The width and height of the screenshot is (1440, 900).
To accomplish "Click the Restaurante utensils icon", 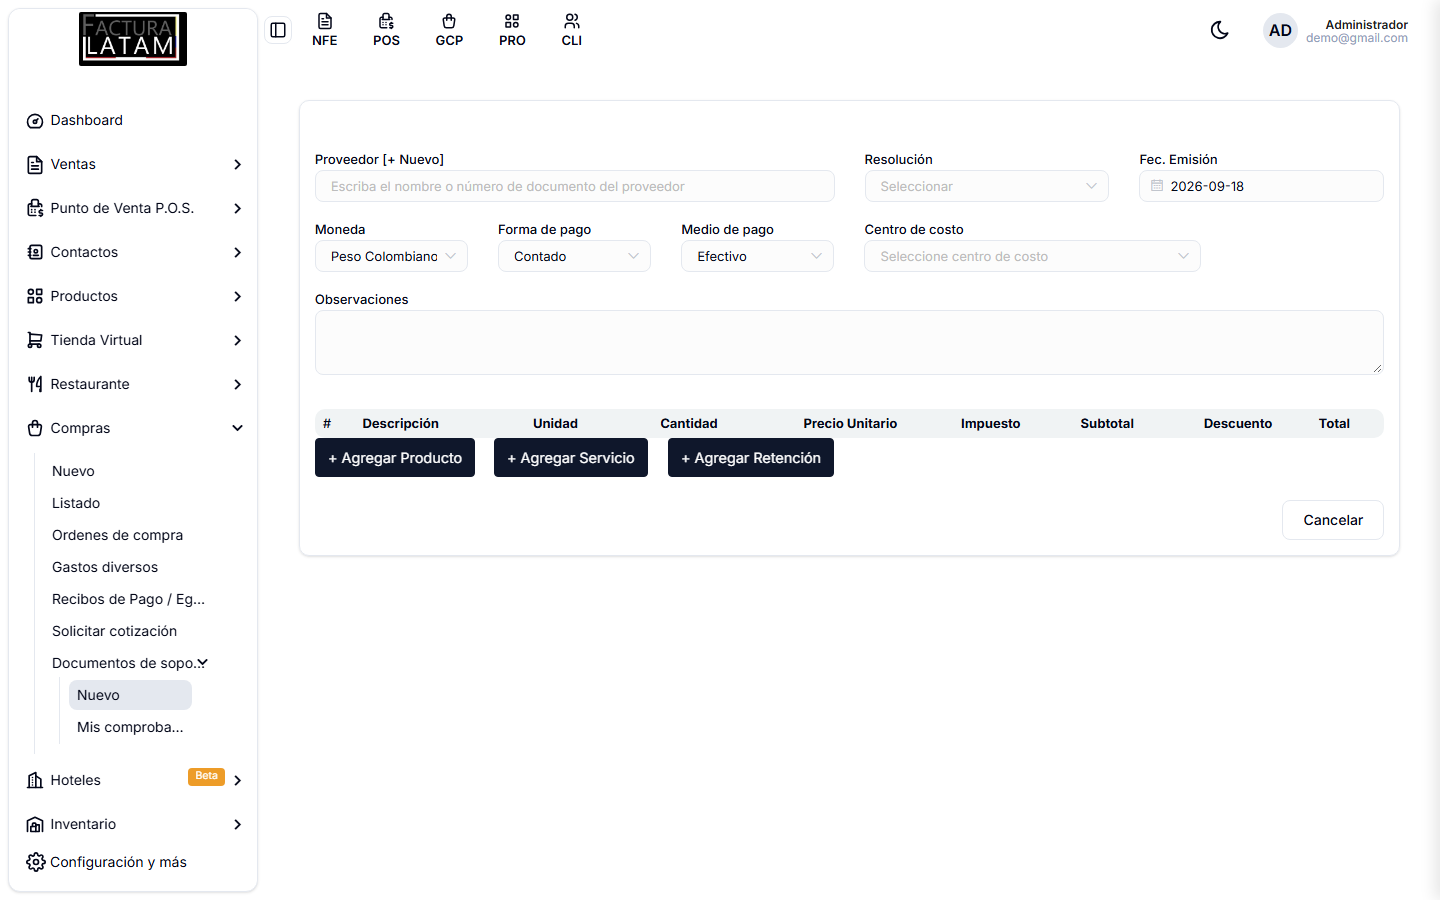I will (x=35, y=385).
